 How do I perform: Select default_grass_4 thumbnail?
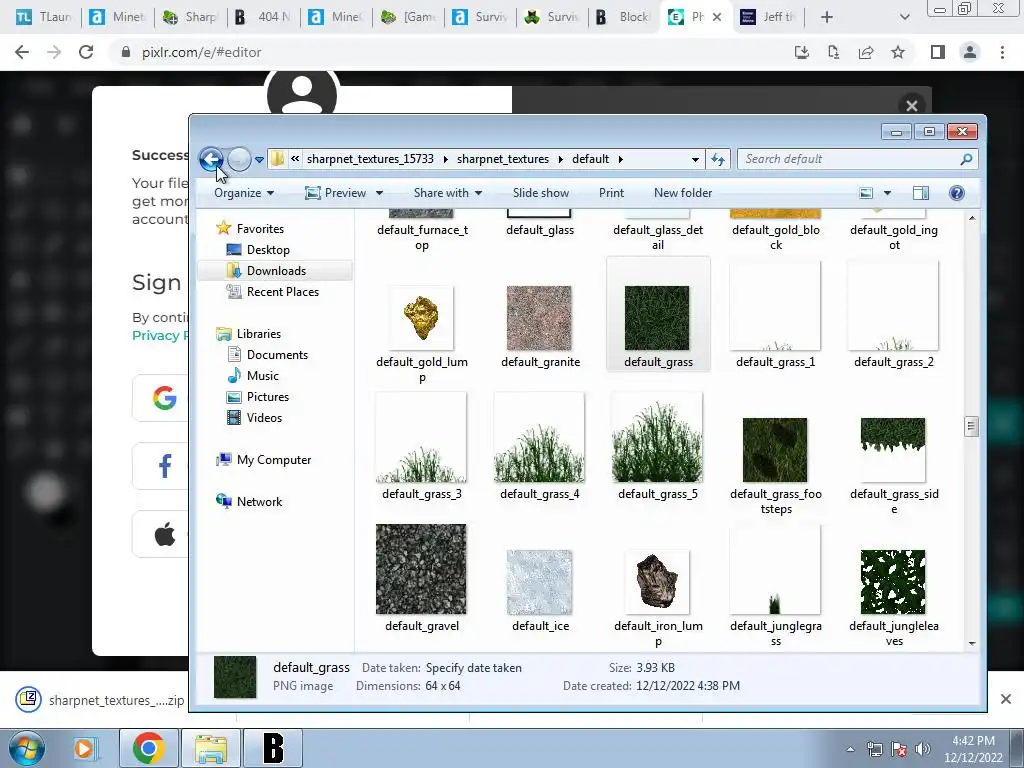[539, 438]
